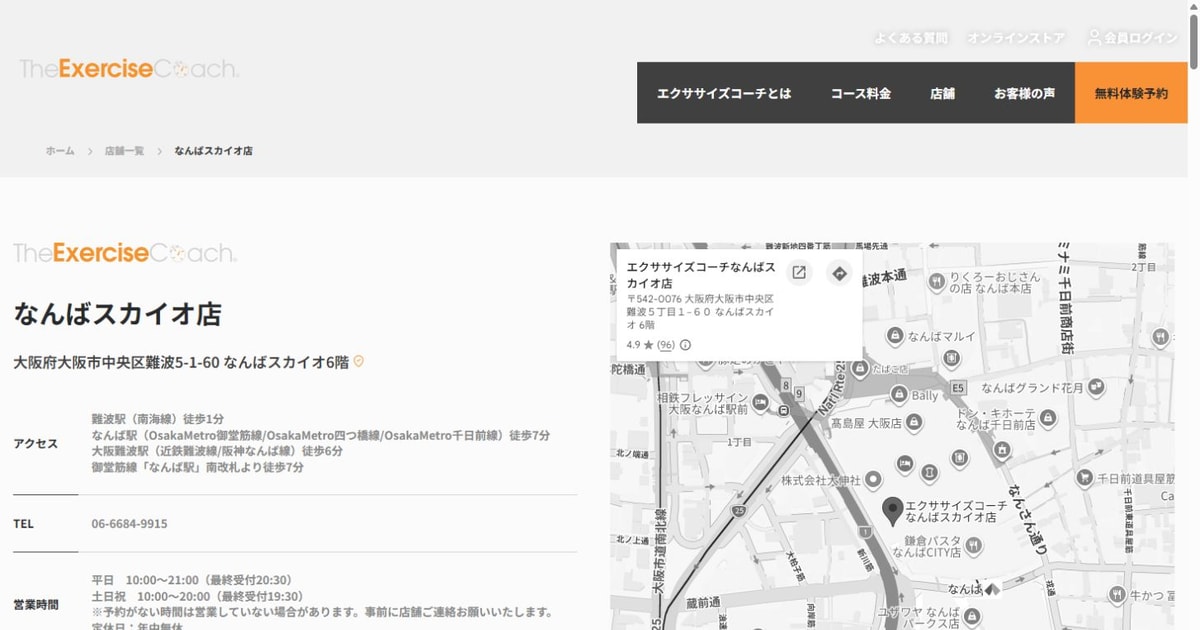The height and width of the screenshot is (630, 1200).
Task: Click the 株式会社大紳社 circle marker
Action: (x=873, y=480)
